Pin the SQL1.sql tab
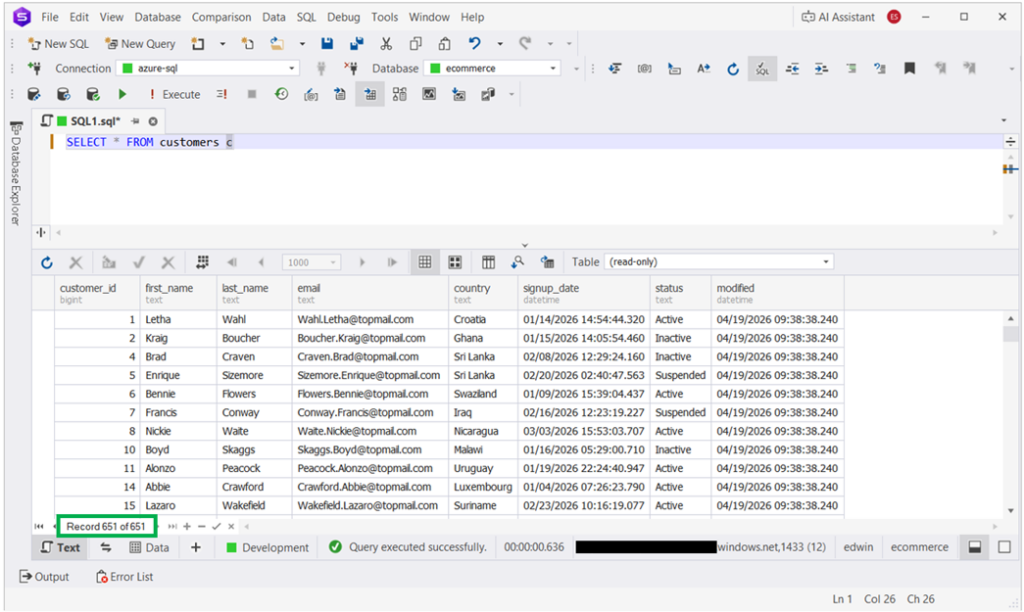 pyautogui.click(x=135, y=121)
